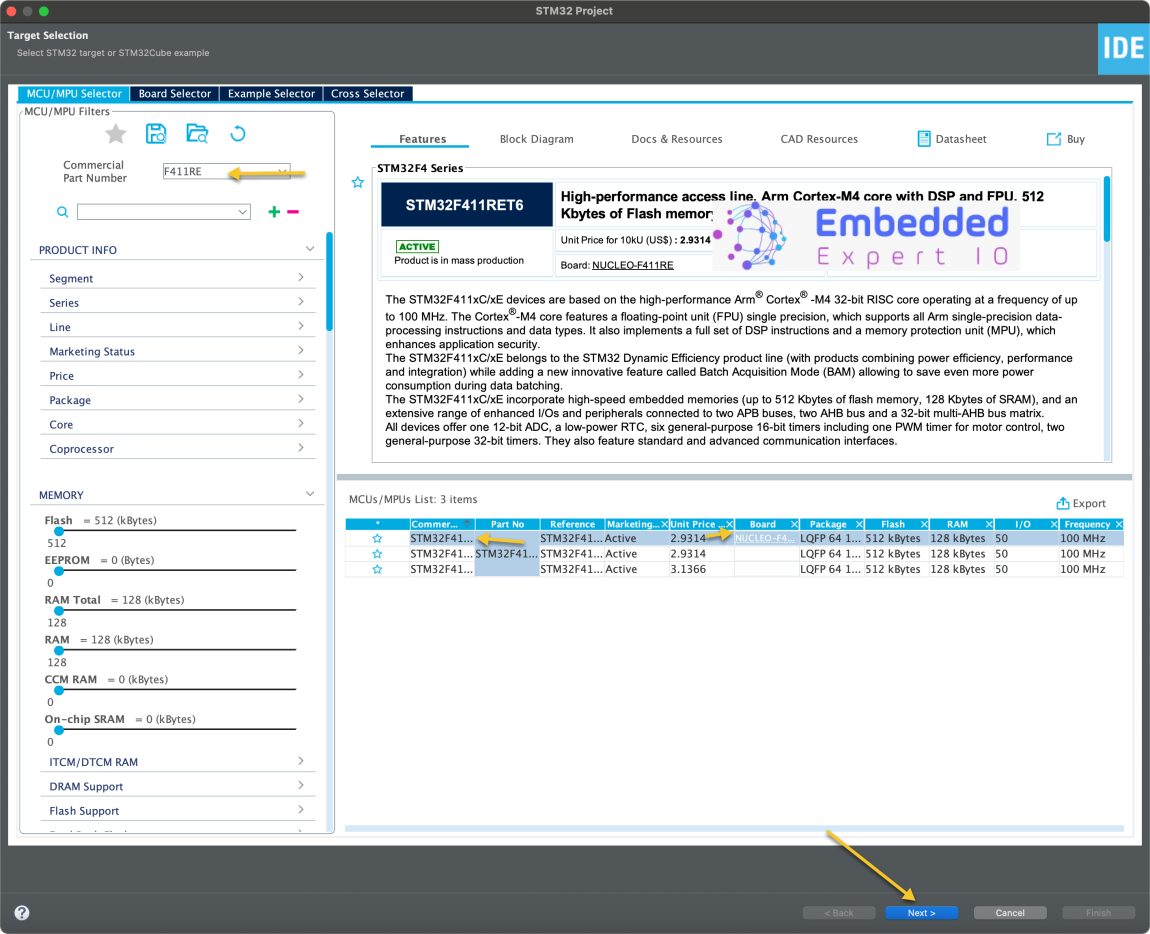Click the green plus icon beside search
Image resolution: width=1150 pixels, height=934 pixels.
click(274, 212)
